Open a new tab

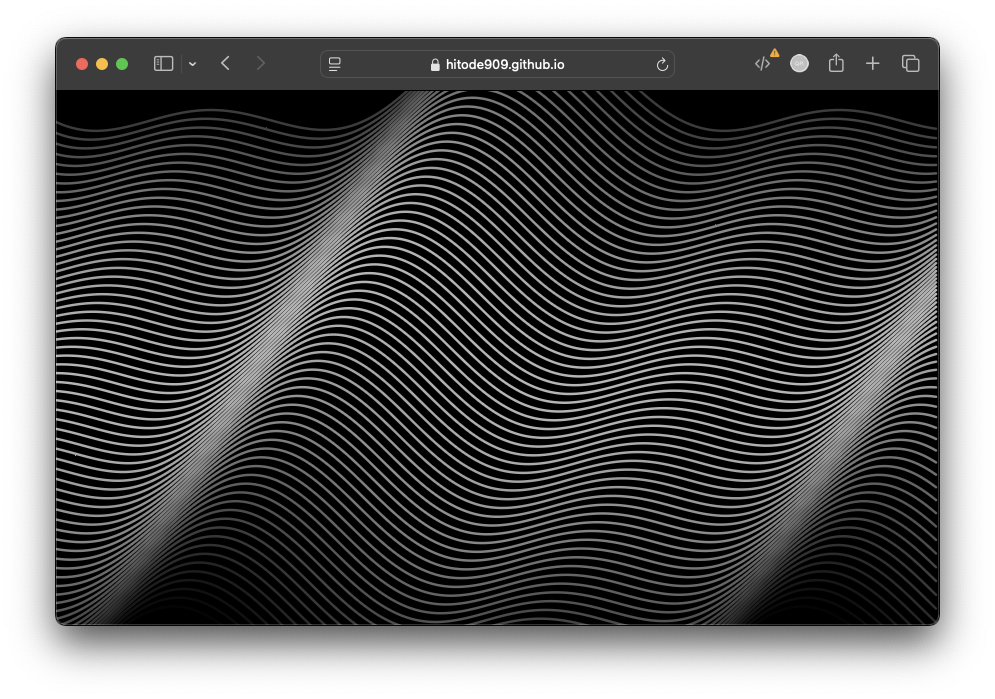(873, 63)
